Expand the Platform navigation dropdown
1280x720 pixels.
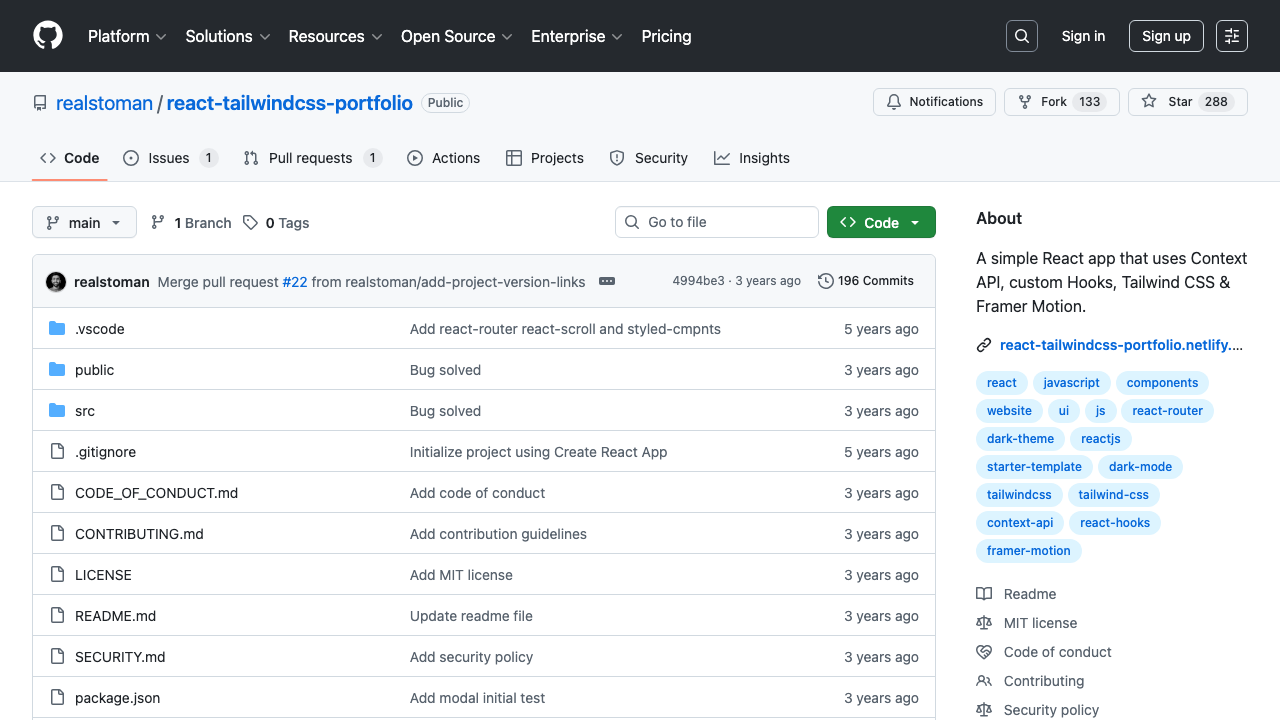click(127, 36)
